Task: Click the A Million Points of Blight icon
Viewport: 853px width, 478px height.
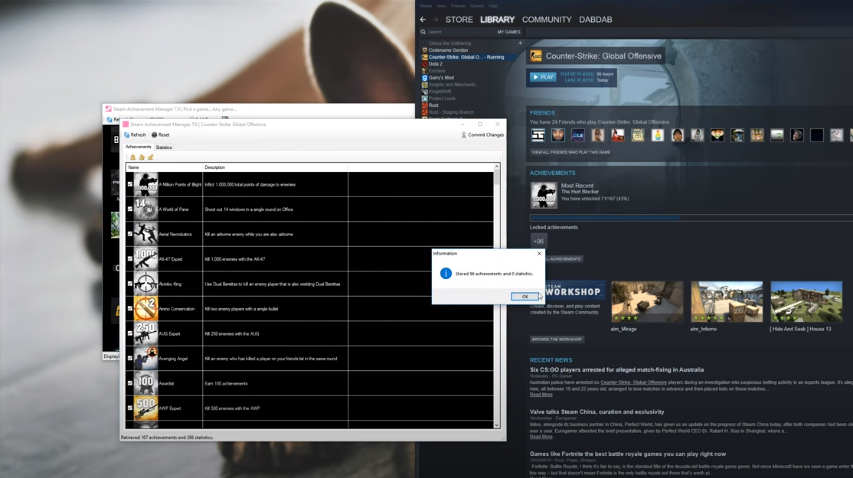Action: (x=146, y=184)
